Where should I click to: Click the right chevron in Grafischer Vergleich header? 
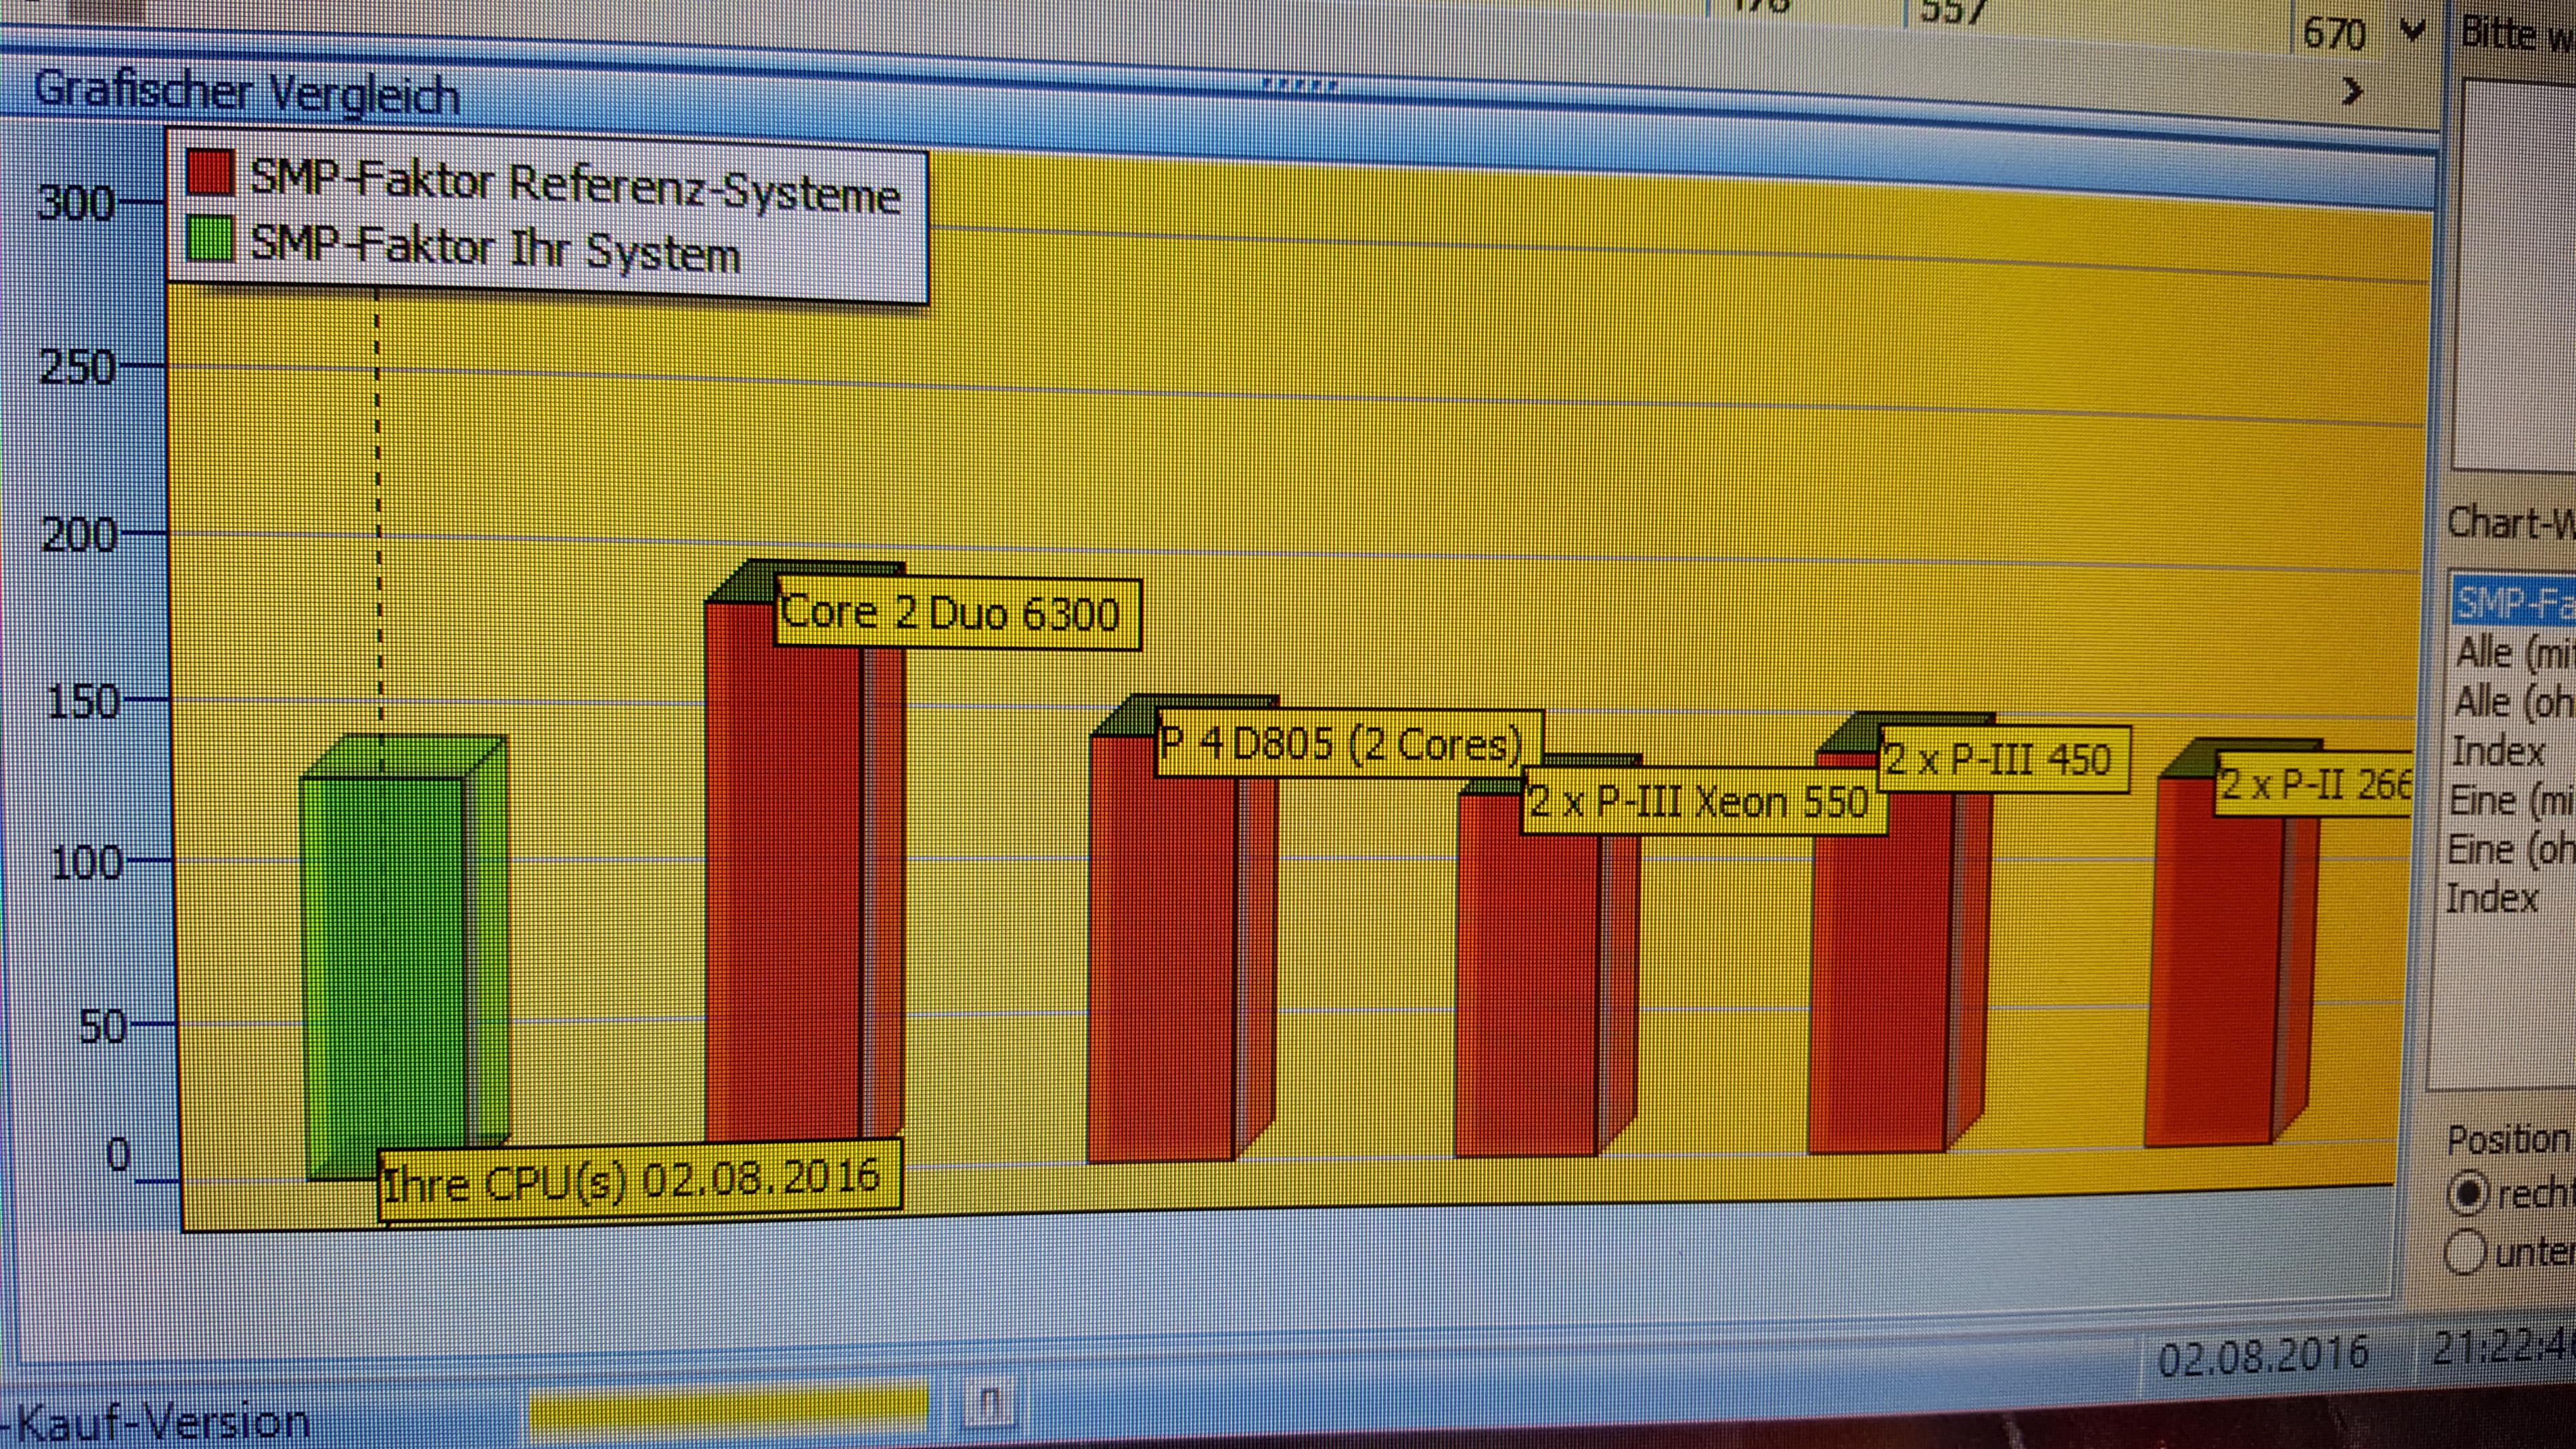pos(2353,92)
